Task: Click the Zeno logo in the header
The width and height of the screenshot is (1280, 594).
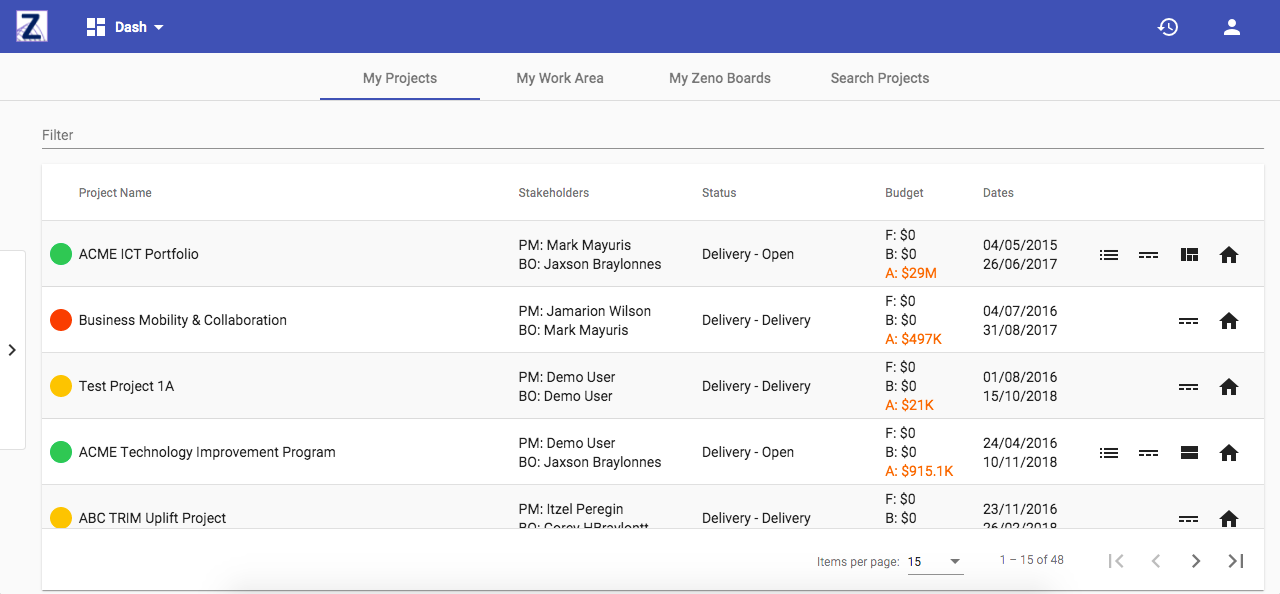Action: [x=31, y=26]
